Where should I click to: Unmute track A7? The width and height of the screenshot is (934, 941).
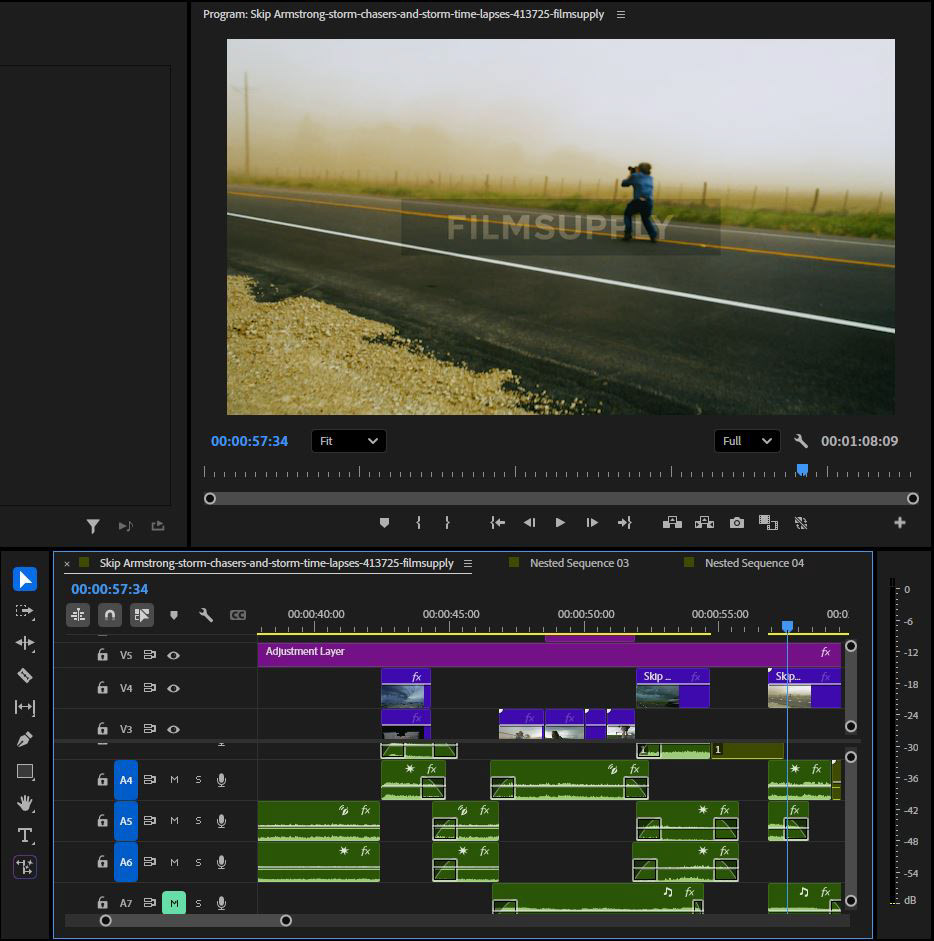coord(174,903)
